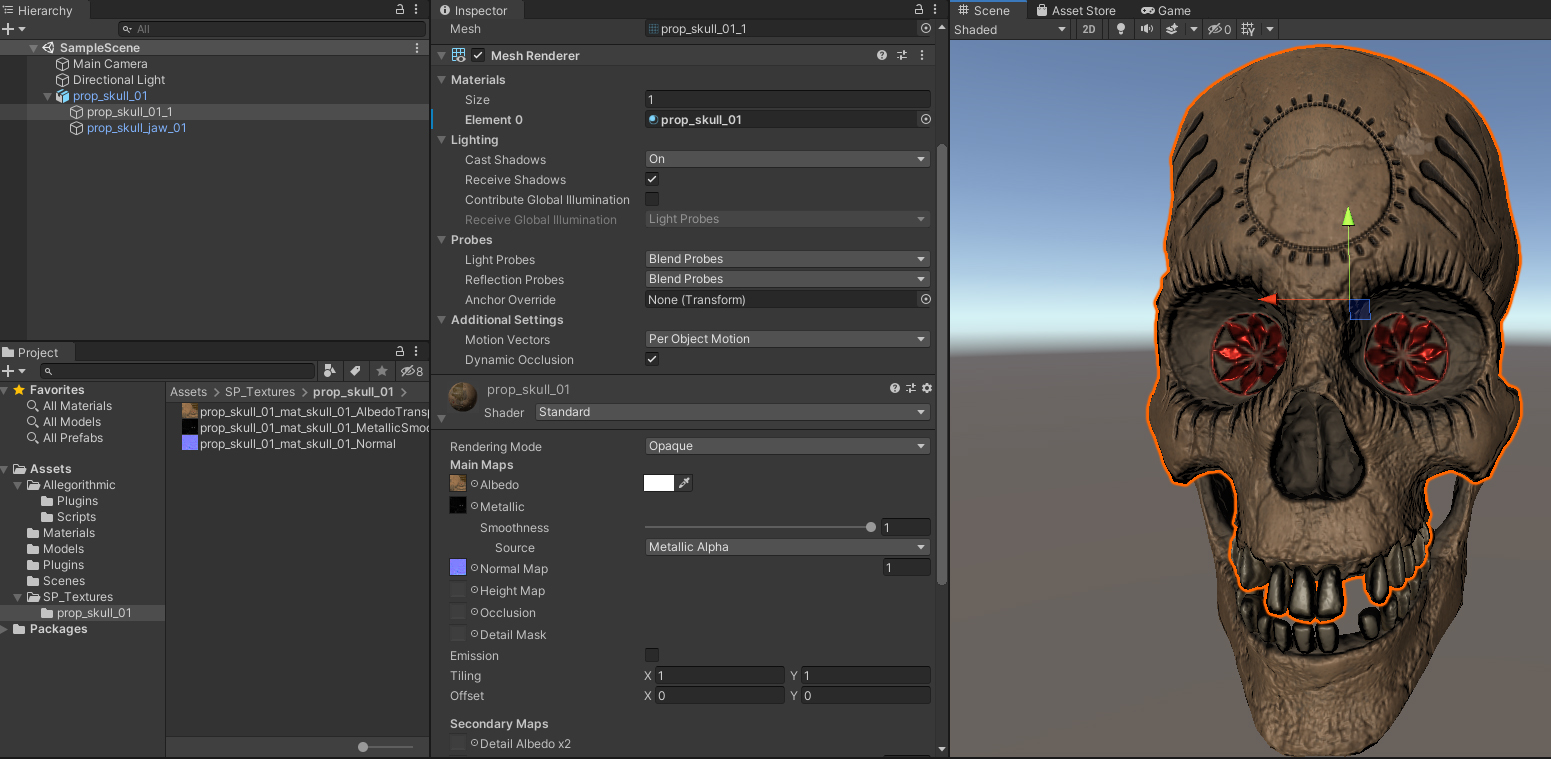Viewport: 1551px width, 759px height.
Task: Open the Cast Shadows dropdown
Action: pos(787,160)
